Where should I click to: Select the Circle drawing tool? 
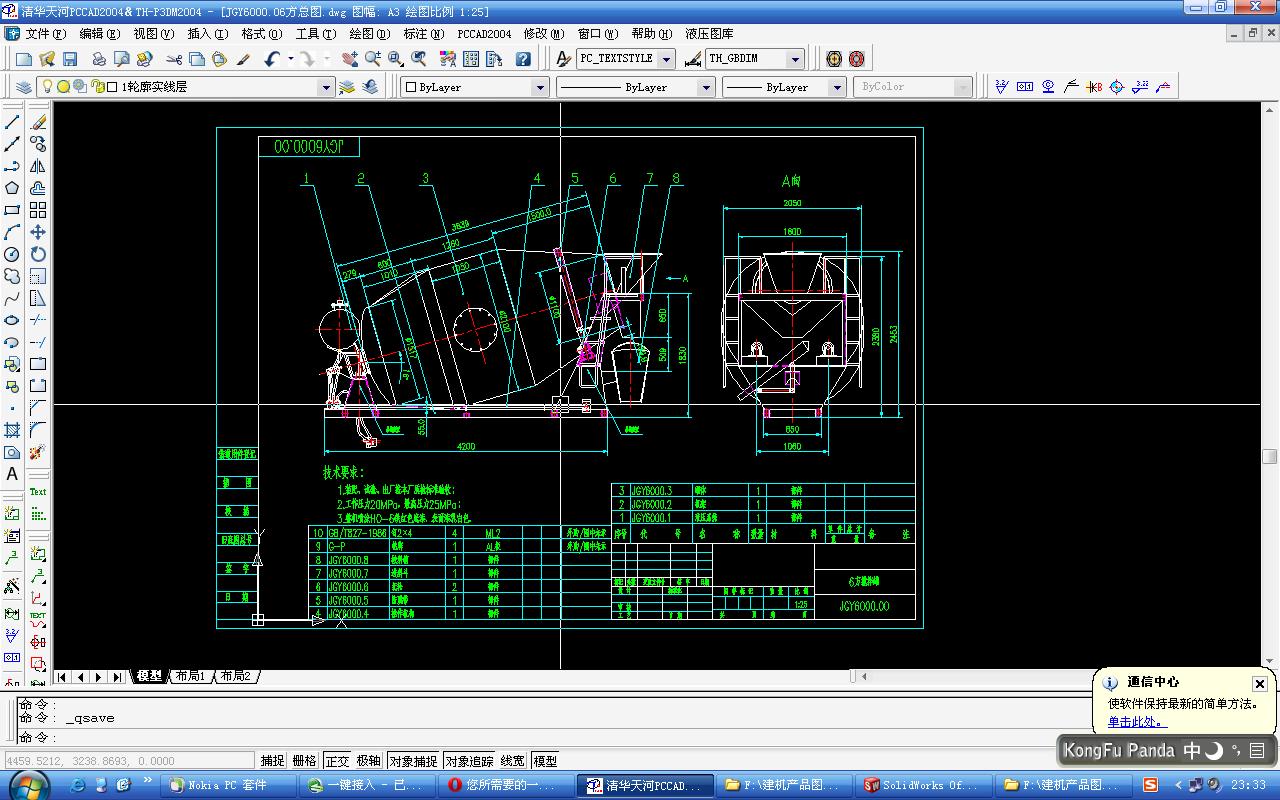12,254
